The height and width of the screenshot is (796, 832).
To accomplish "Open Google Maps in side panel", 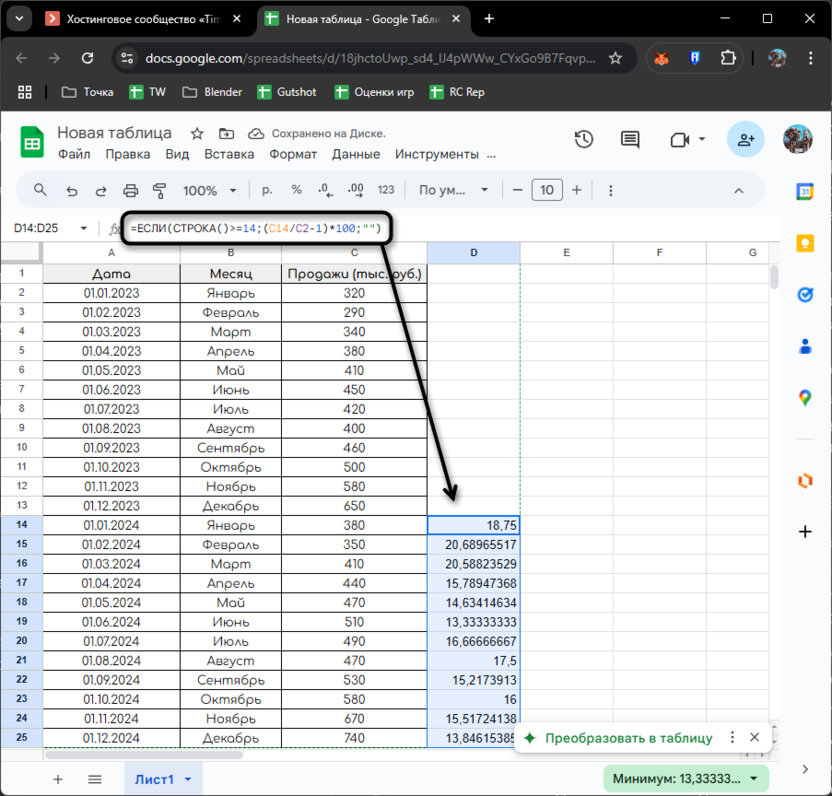I will 805,398.
